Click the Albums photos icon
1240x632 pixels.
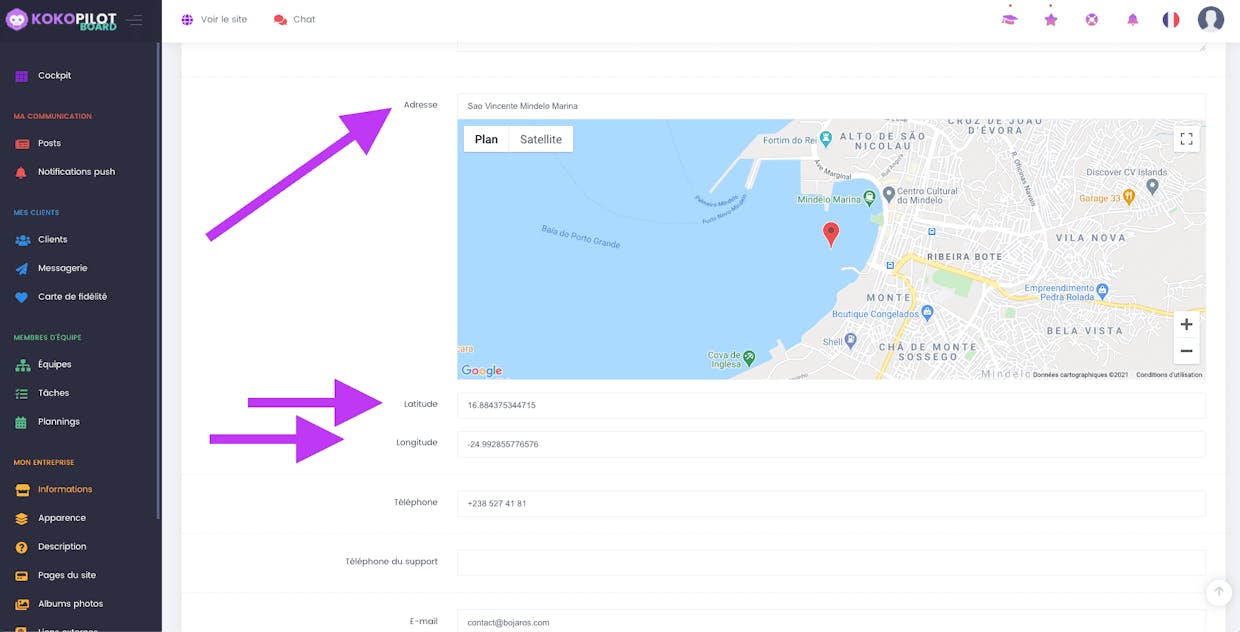(x=22, y=604)
